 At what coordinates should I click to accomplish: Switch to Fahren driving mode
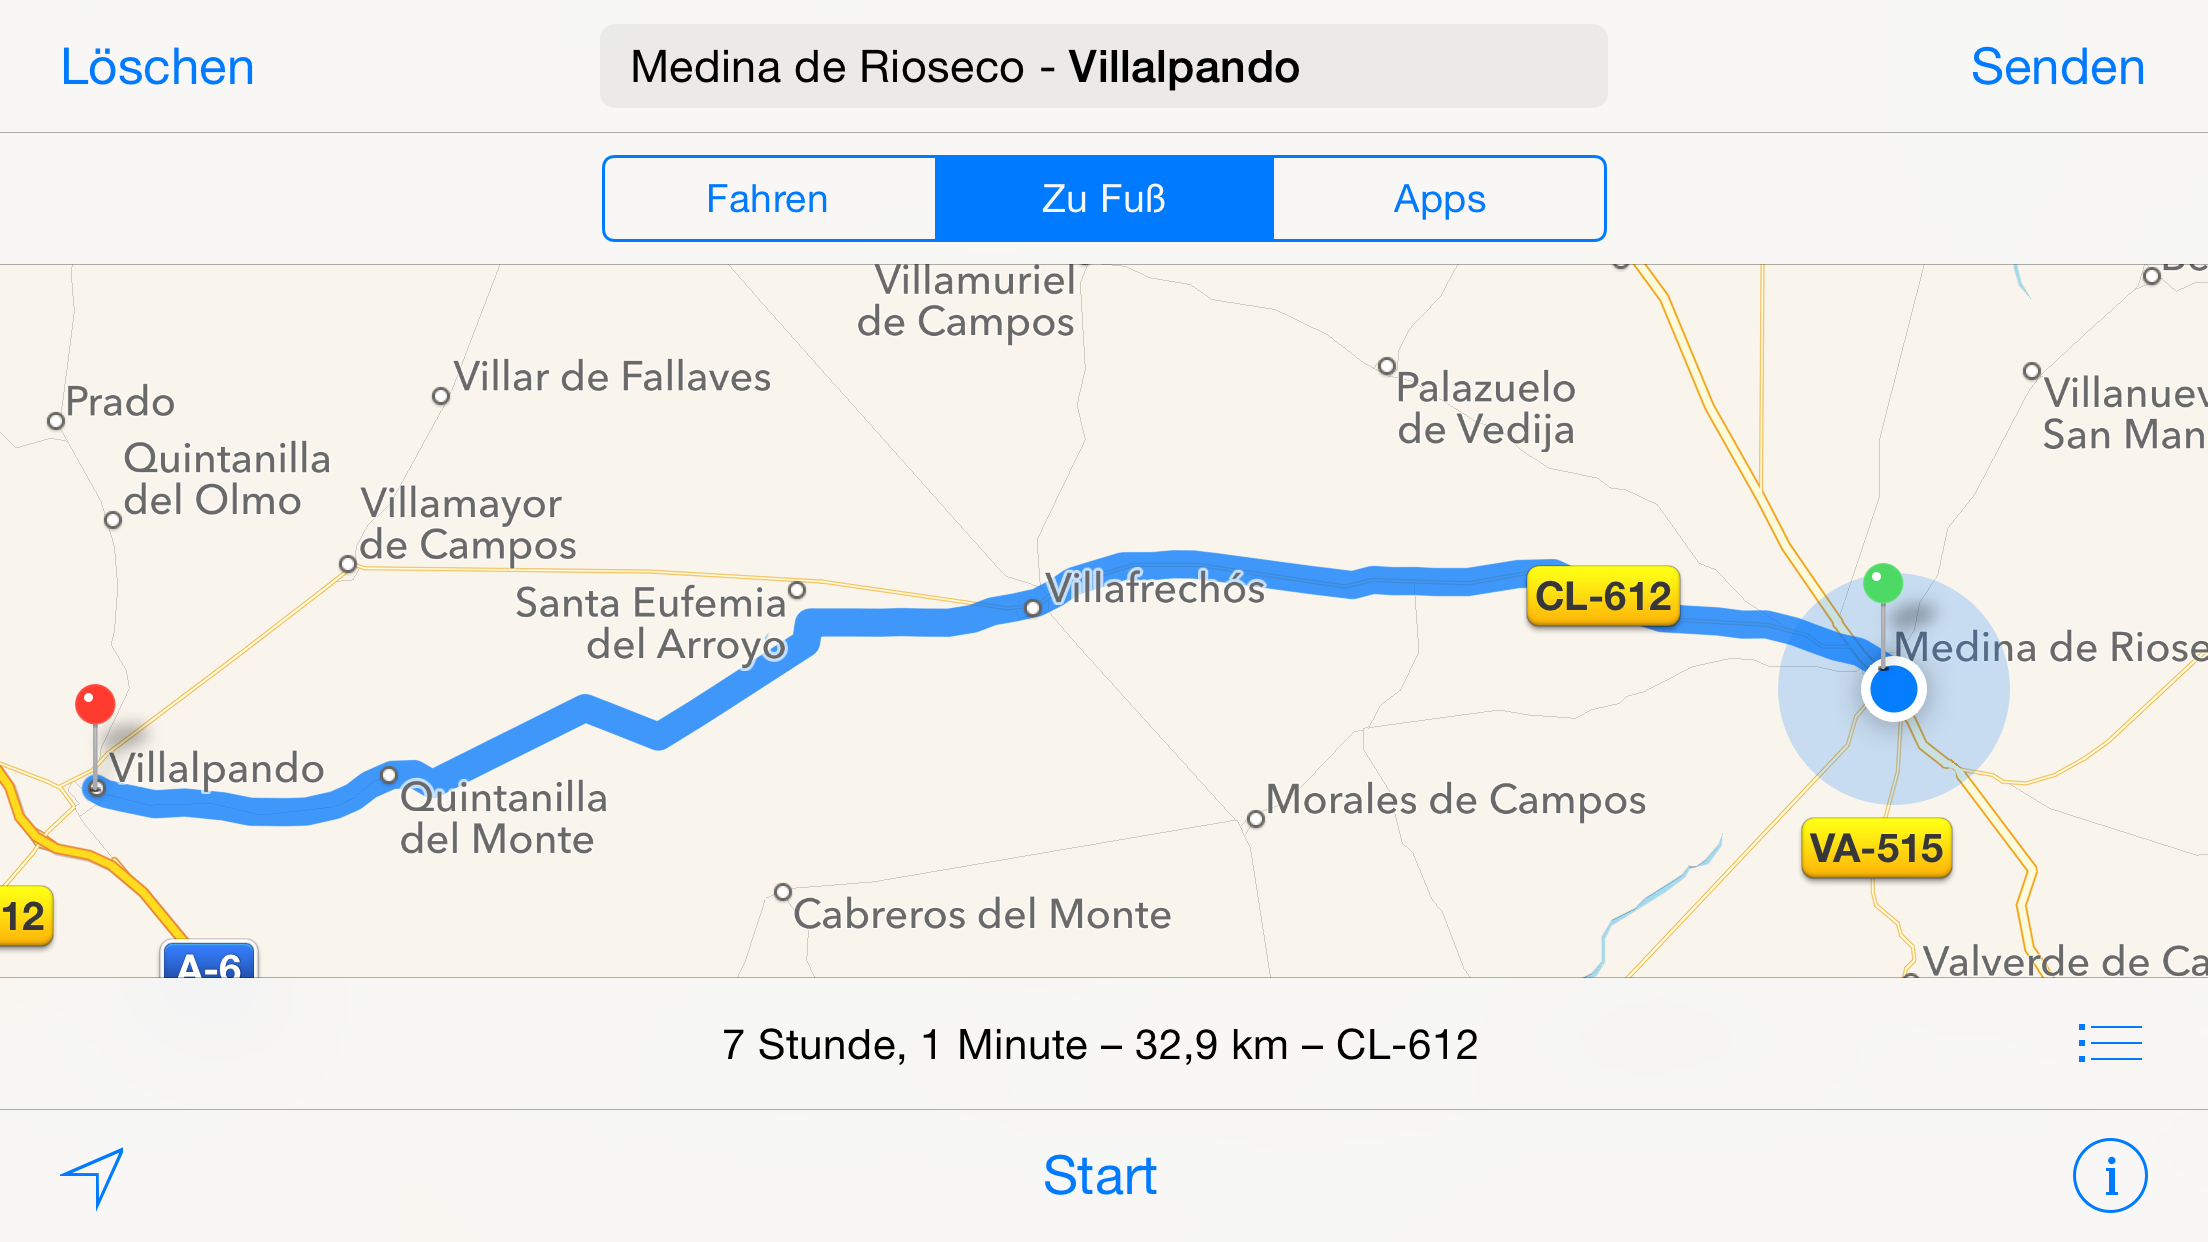(x=768, y=199)
